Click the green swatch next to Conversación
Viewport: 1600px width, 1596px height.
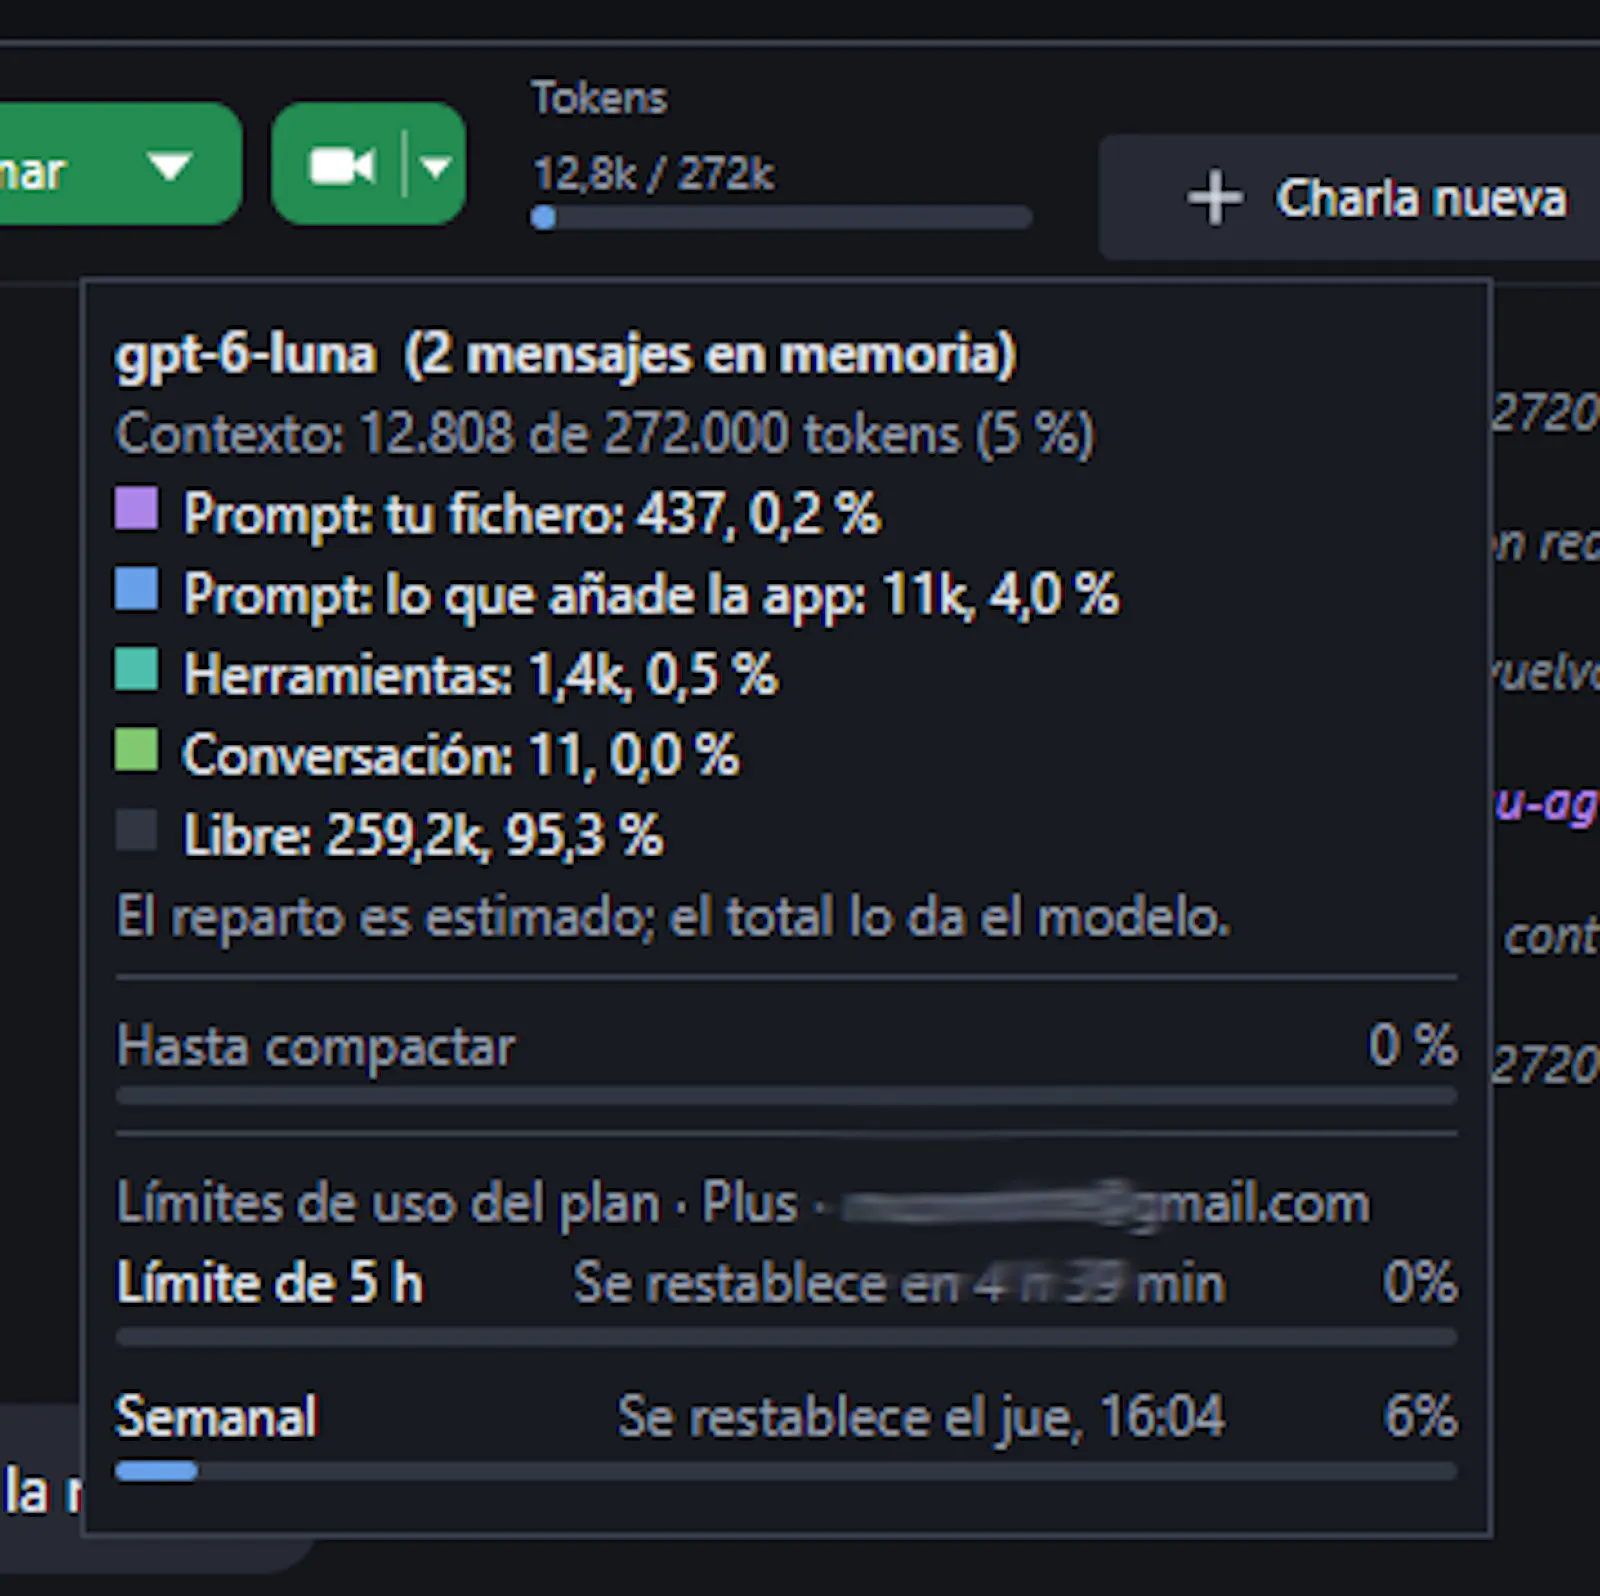tap(137, 750)
